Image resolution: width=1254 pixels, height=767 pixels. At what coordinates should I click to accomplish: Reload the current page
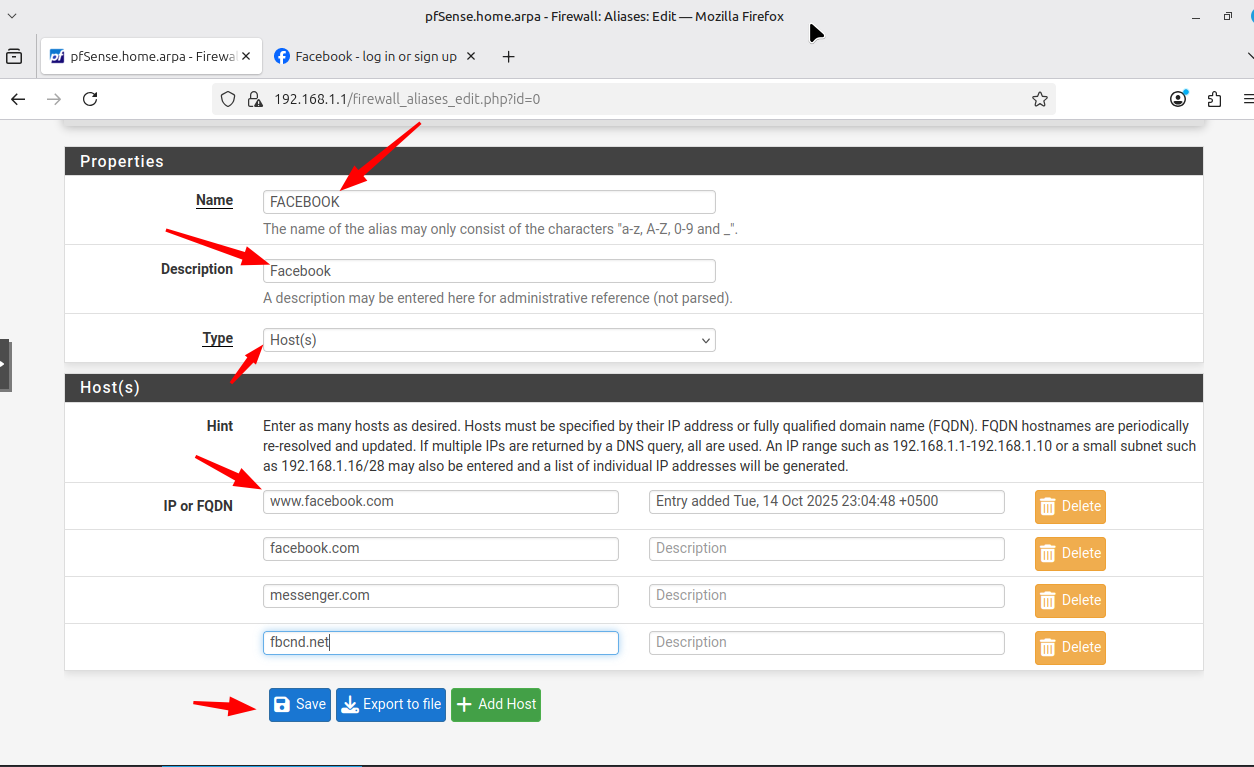coord(90,99)
